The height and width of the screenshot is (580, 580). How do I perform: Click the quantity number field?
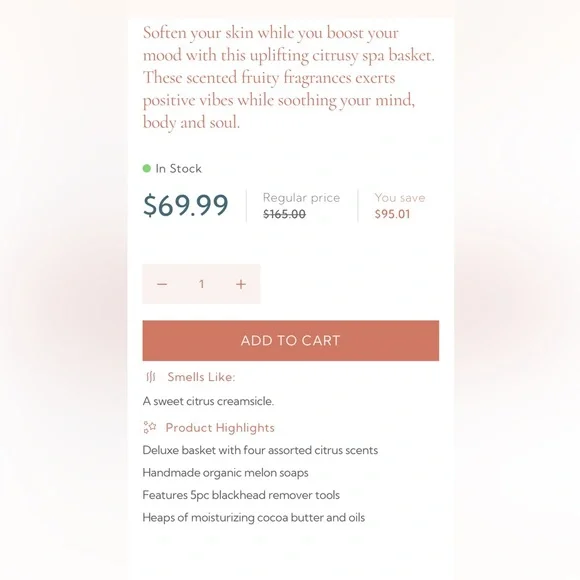tap(202, 284)
